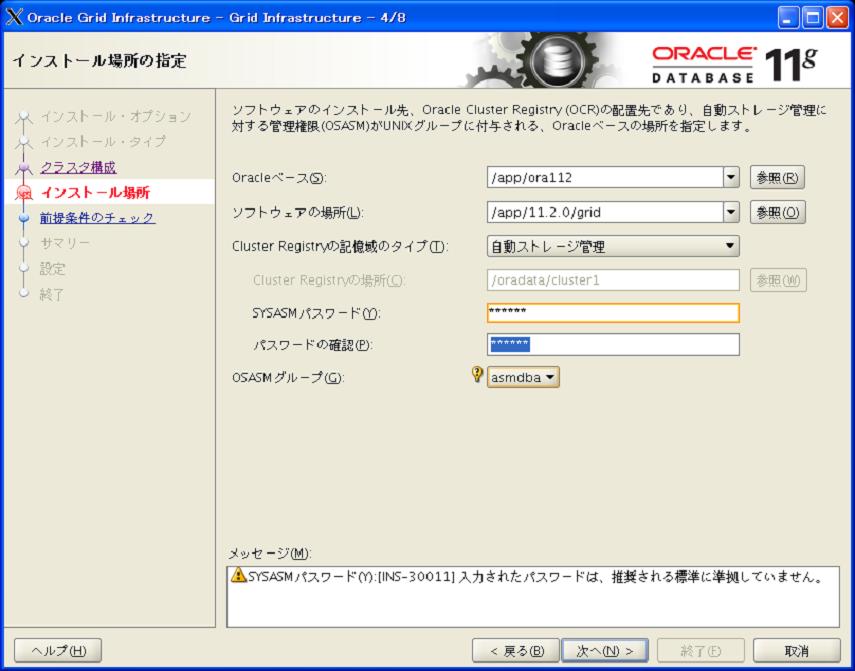Expand the Oracleベース path dropdown arrow

pyautogui.click(x=731, y=177)
